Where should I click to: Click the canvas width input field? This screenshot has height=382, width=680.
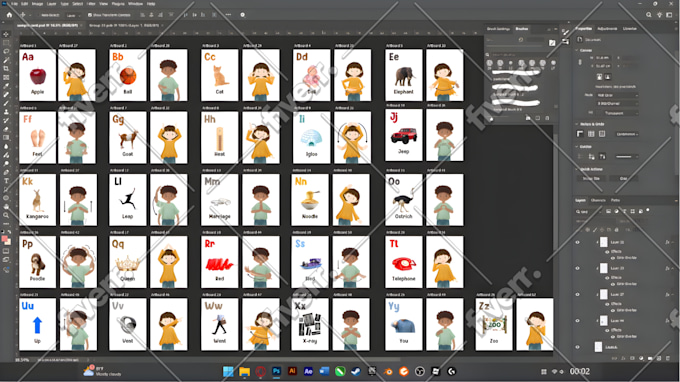click(603, 58)
